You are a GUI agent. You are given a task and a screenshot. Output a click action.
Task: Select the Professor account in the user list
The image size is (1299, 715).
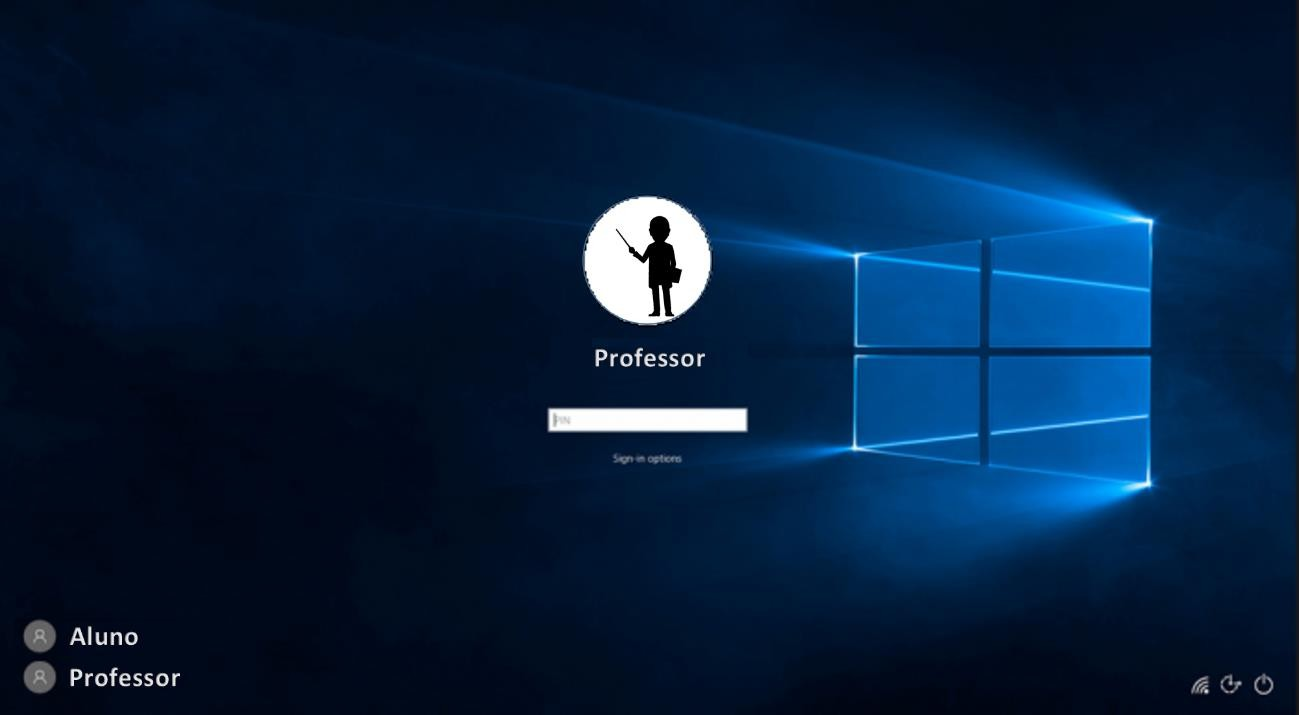click(x=102, y=678)
